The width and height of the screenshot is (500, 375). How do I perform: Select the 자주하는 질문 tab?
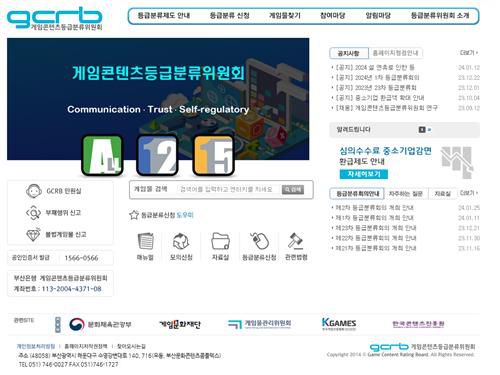406,194
